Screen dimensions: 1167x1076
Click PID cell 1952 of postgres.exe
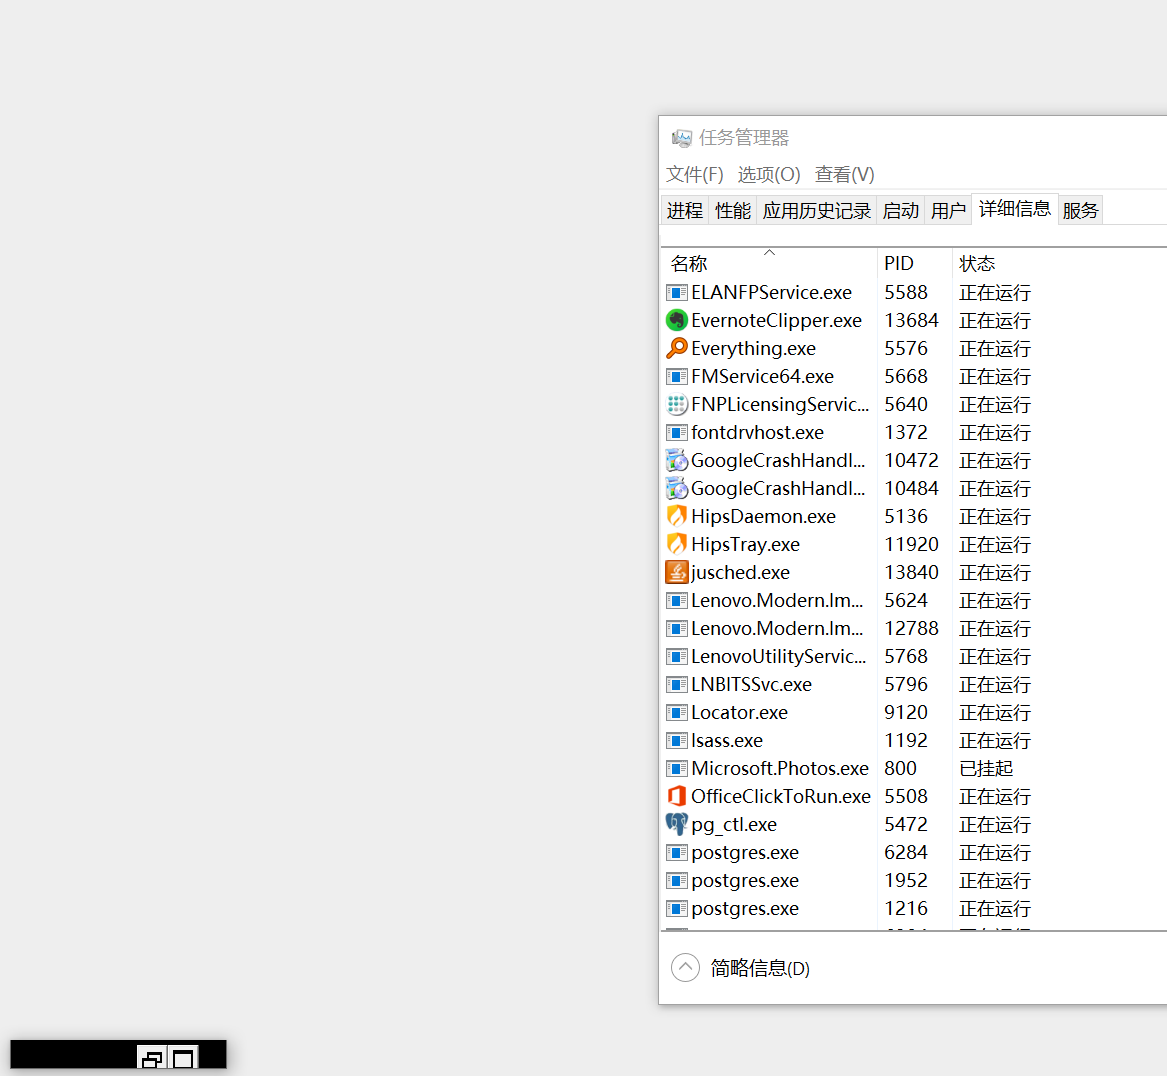pyautogui.click(x=906, y=880)
